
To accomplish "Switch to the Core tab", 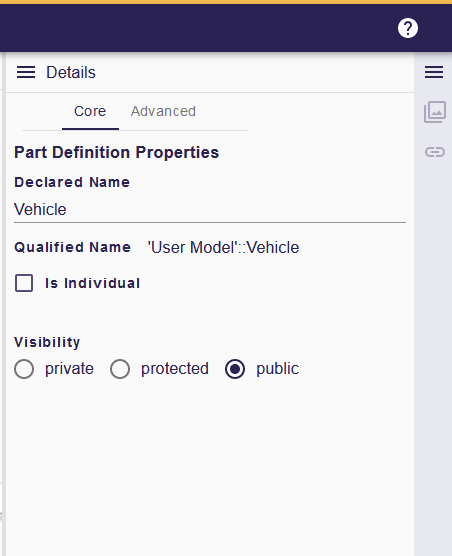I will pos(90,111).
